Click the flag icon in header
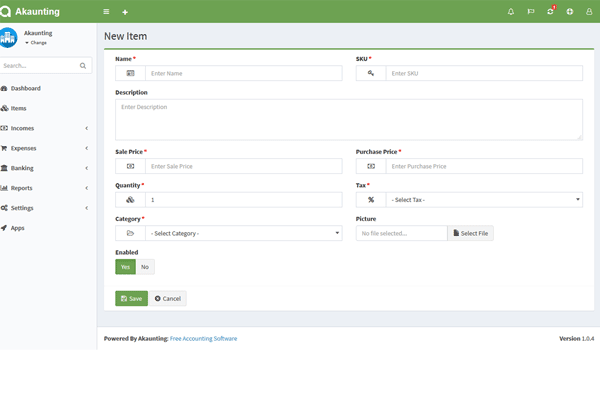 pos(531,12)
